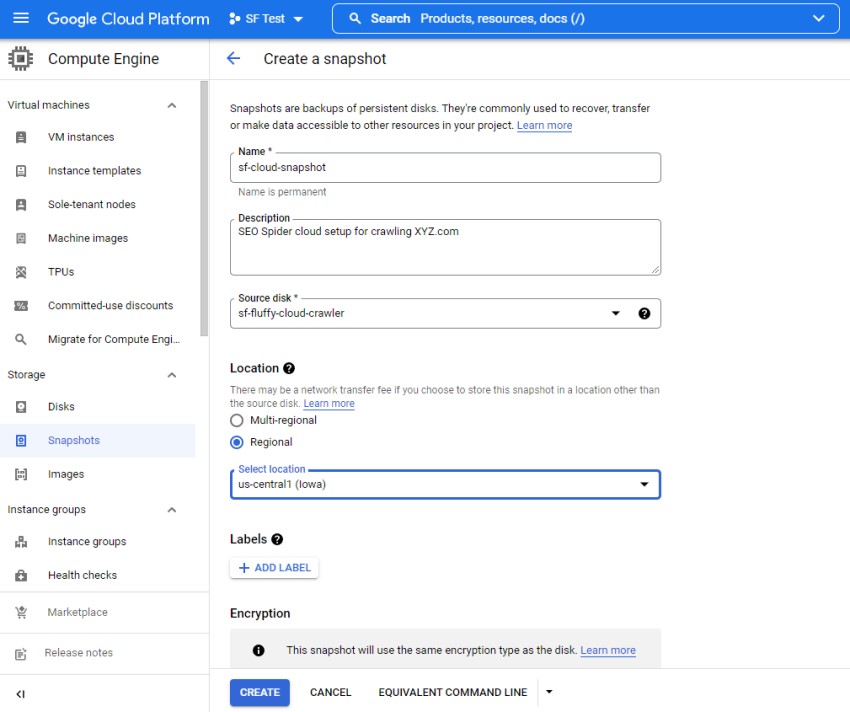Click the Marketplace cart icon

coord(21,612)
